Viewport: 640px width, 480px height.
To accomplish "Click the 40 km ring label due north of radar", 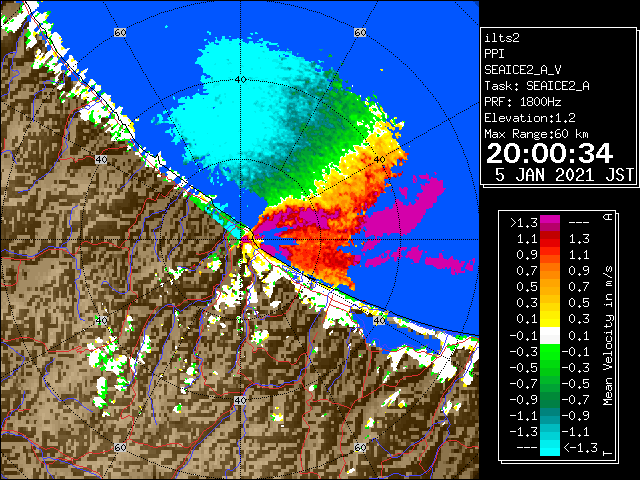I will (x=240, y=80).
